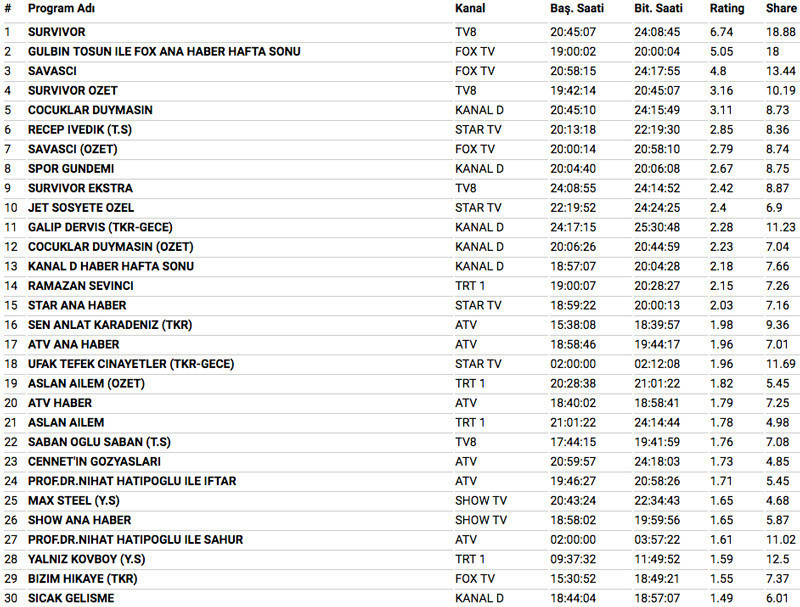Click GULBIN TOSUN ILE FOX ANA HABER HAFTA SONU
Screen dimensions: 800x607
(164, 51)
